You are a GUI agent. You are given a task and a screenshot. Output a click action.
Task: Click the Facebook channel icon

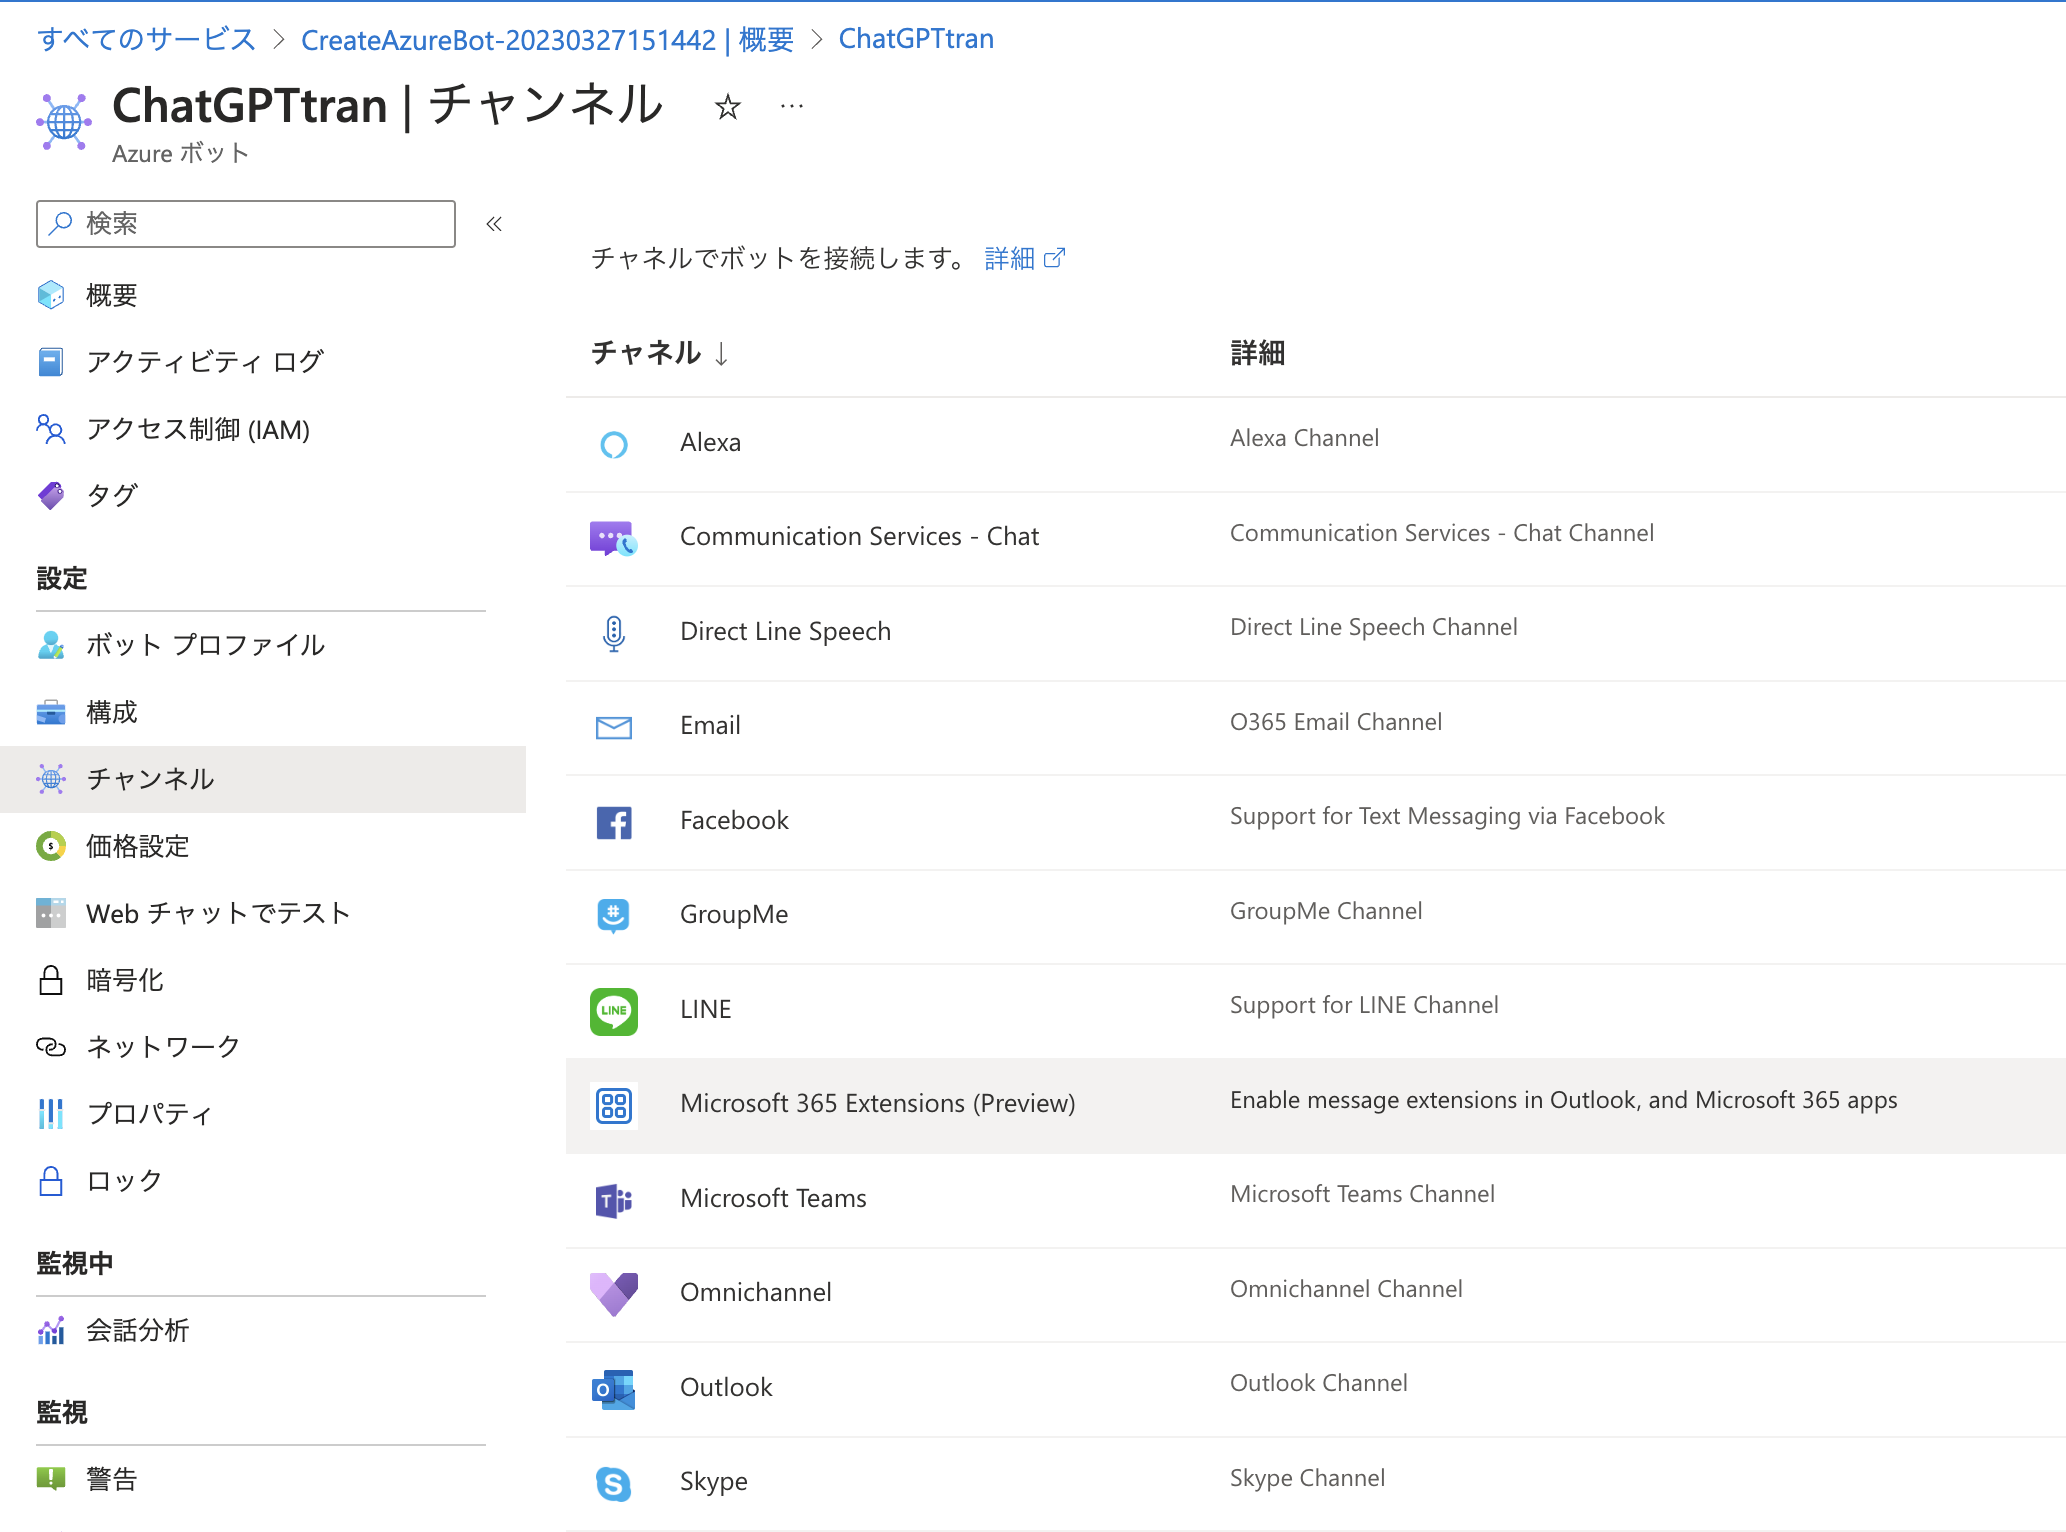click(613, 822)
